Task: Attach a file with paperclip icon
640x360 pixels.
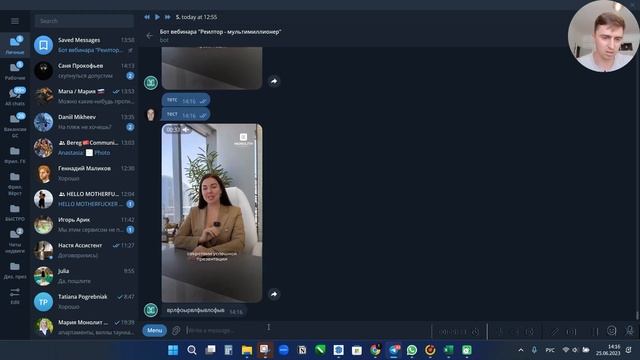Action: [176, 331]
